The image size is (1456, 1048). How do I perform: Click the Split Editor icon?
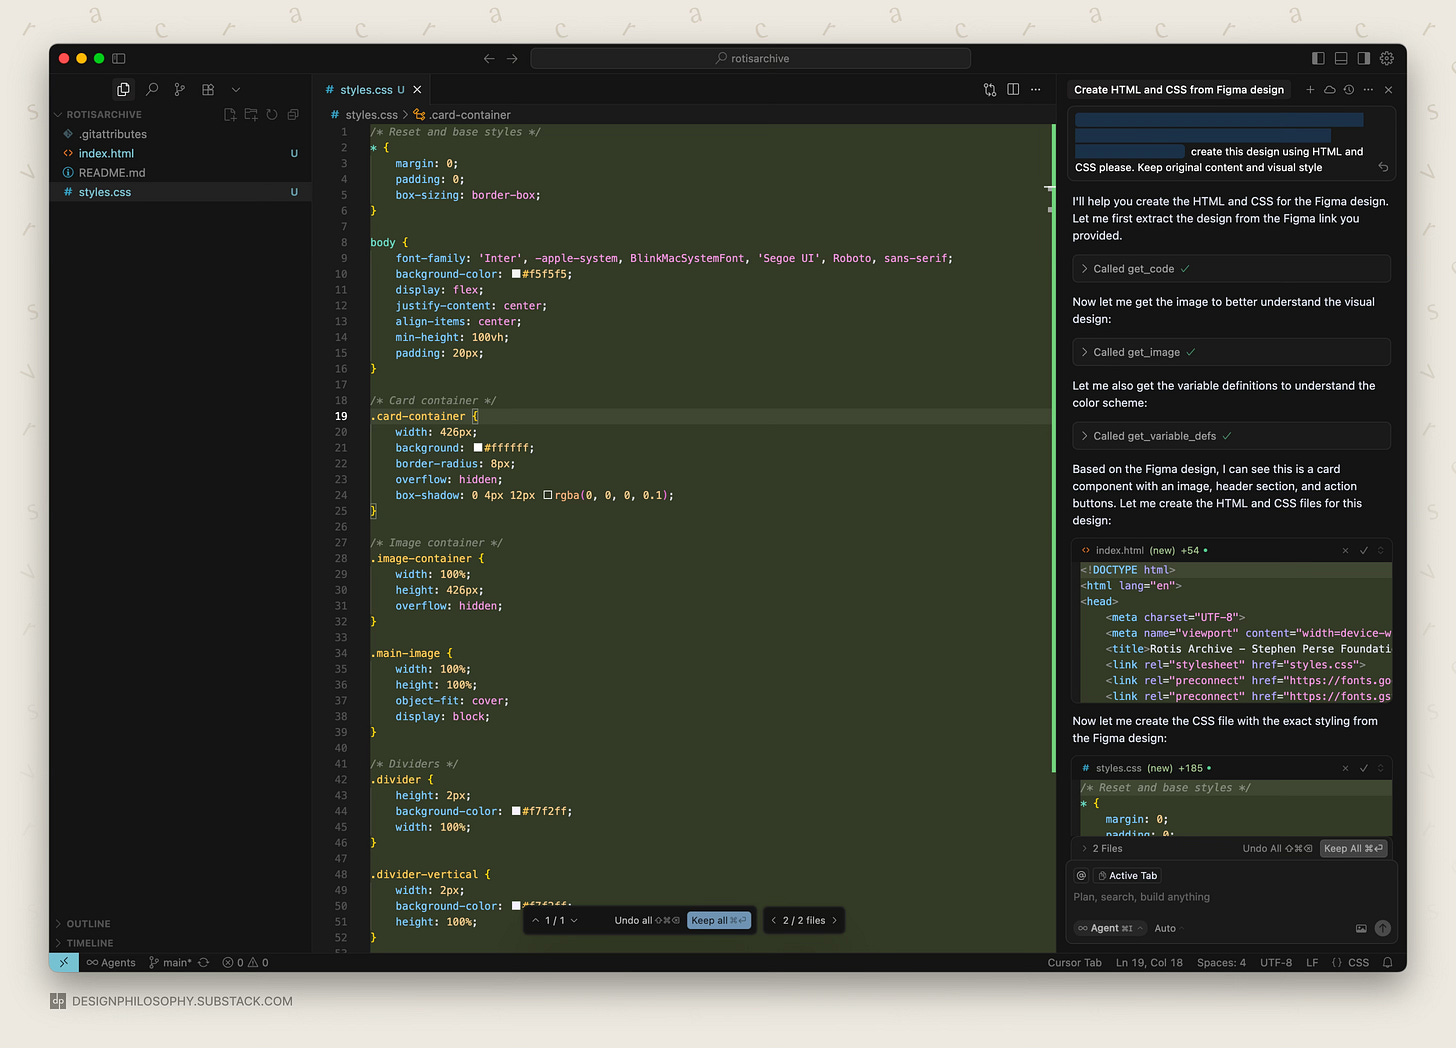(1013, 90)
